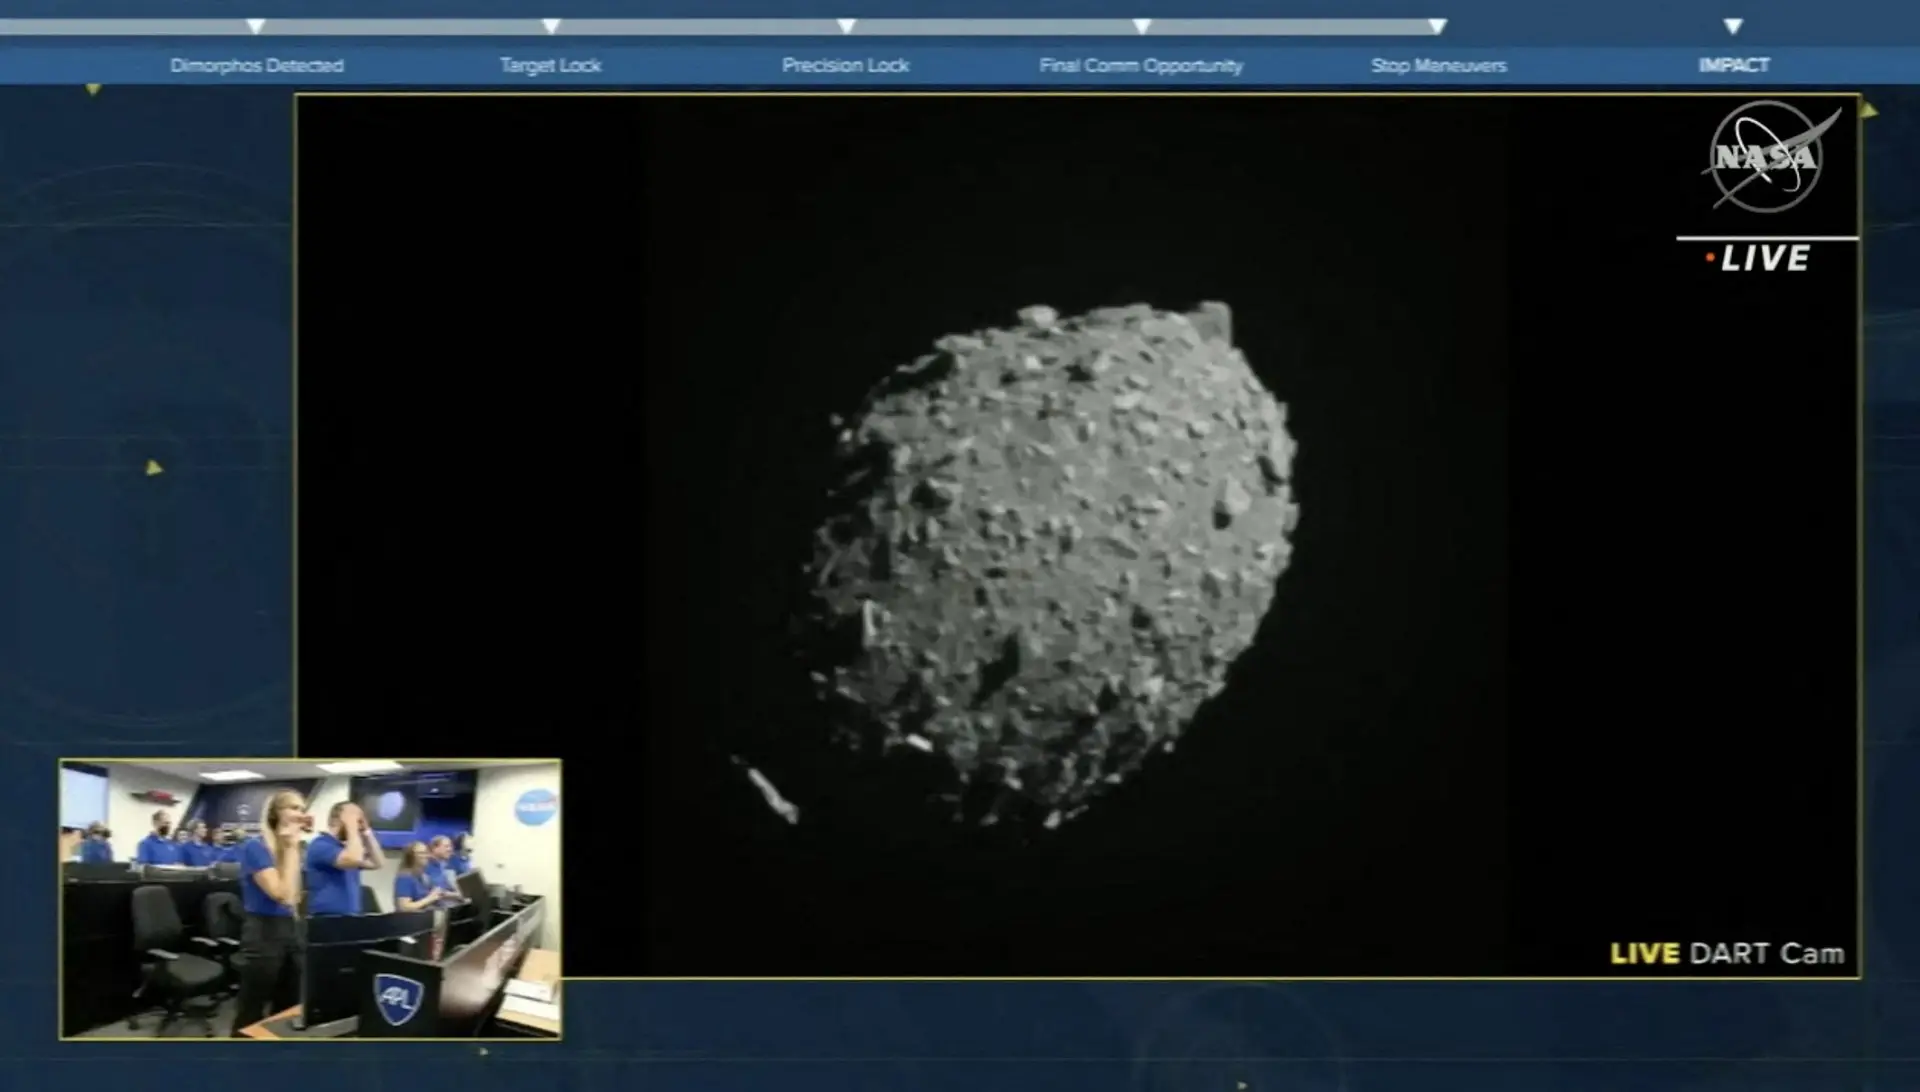Select the IMPACT milestone label
1920x1092 pixels.
(x=1736, y=64)
